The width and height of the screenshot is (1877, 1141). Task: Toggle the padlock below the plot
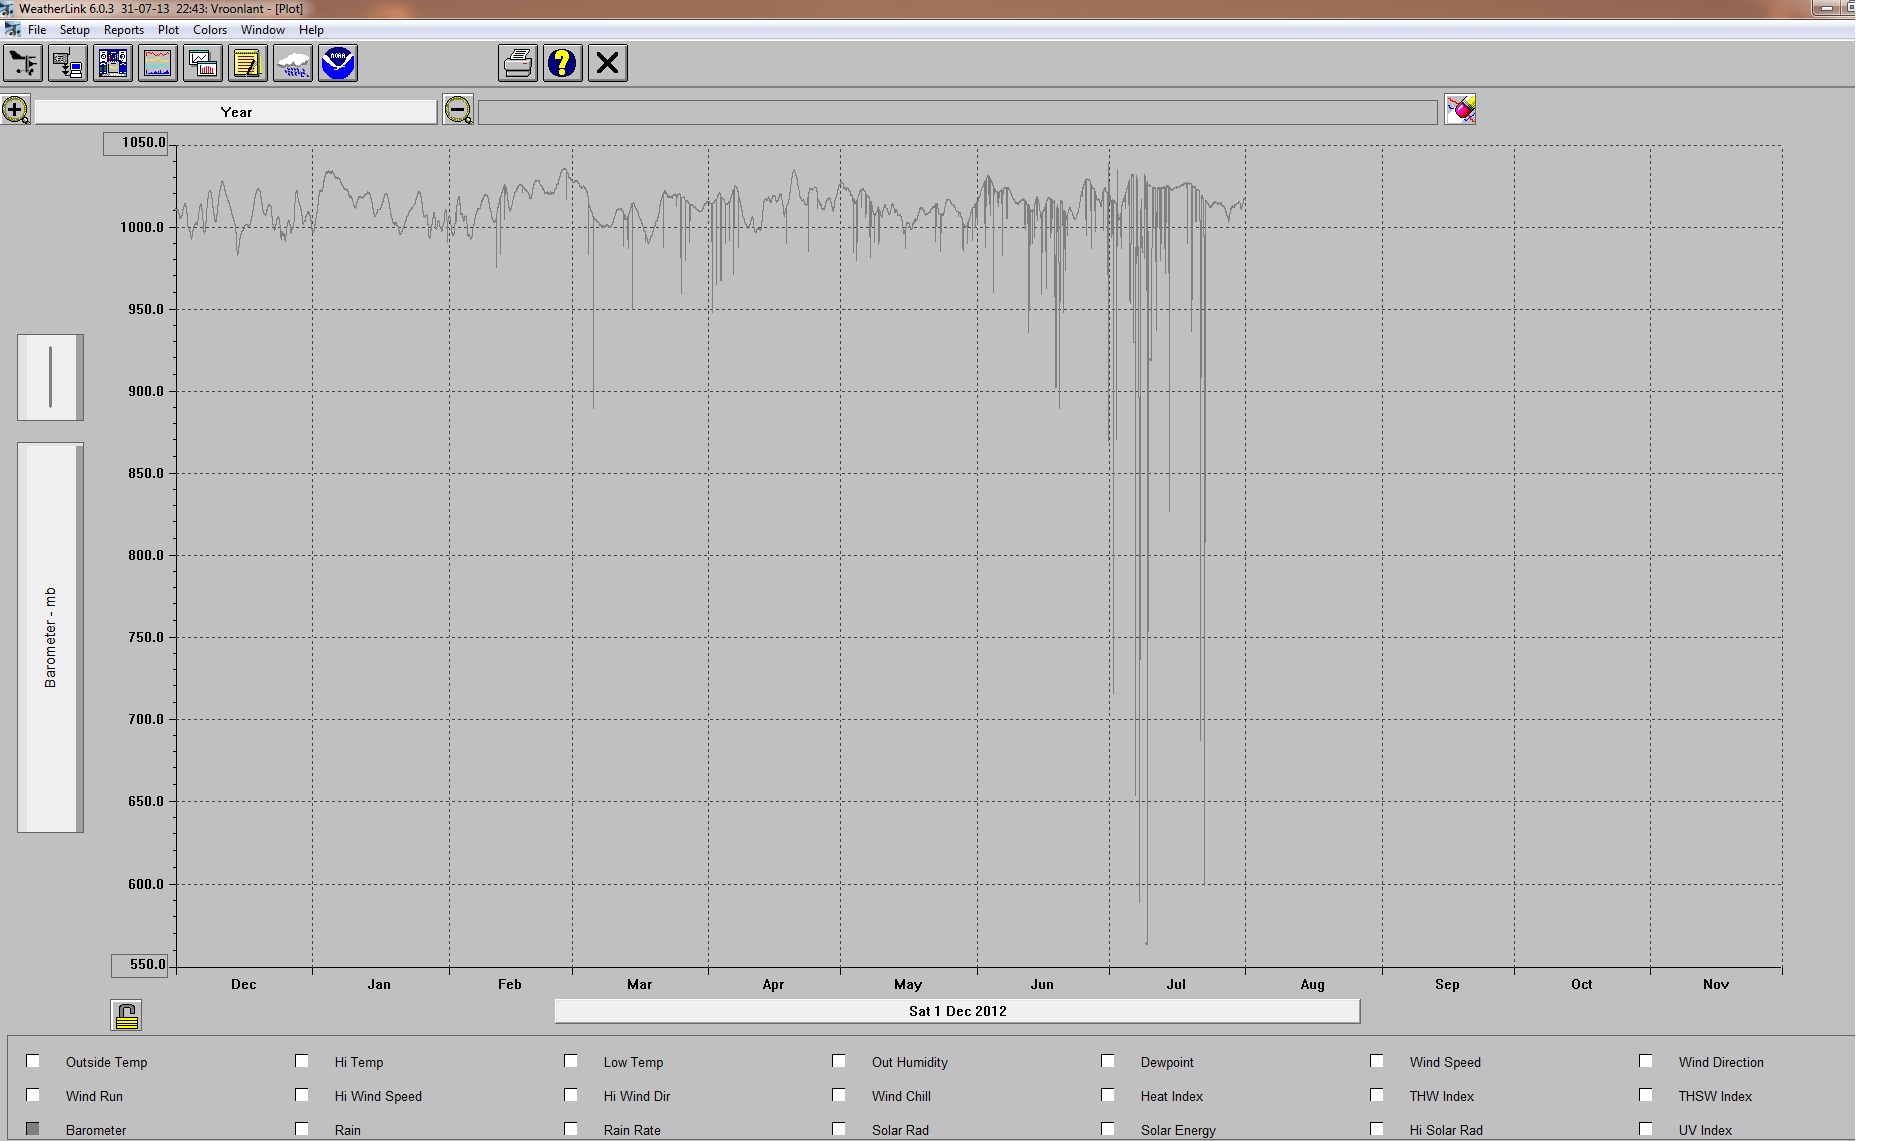pos(127,1014)
